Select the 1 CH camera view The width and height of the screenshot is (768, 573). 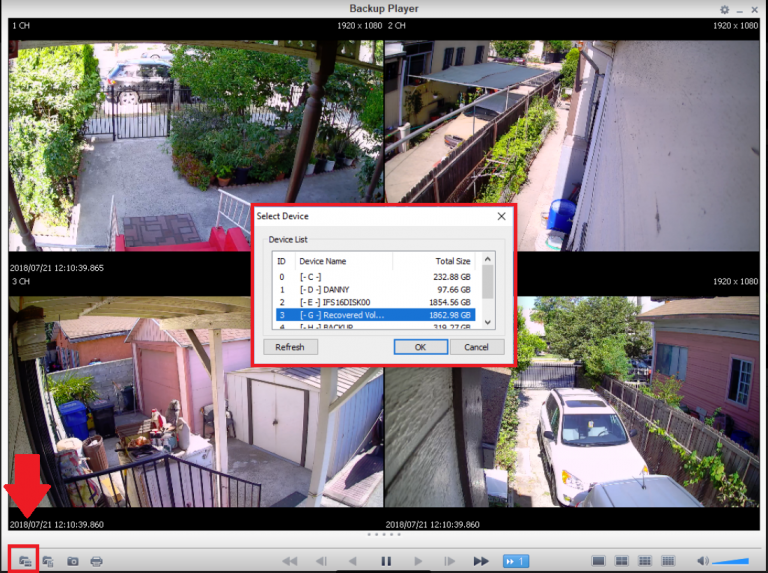[x=195, y=145]
